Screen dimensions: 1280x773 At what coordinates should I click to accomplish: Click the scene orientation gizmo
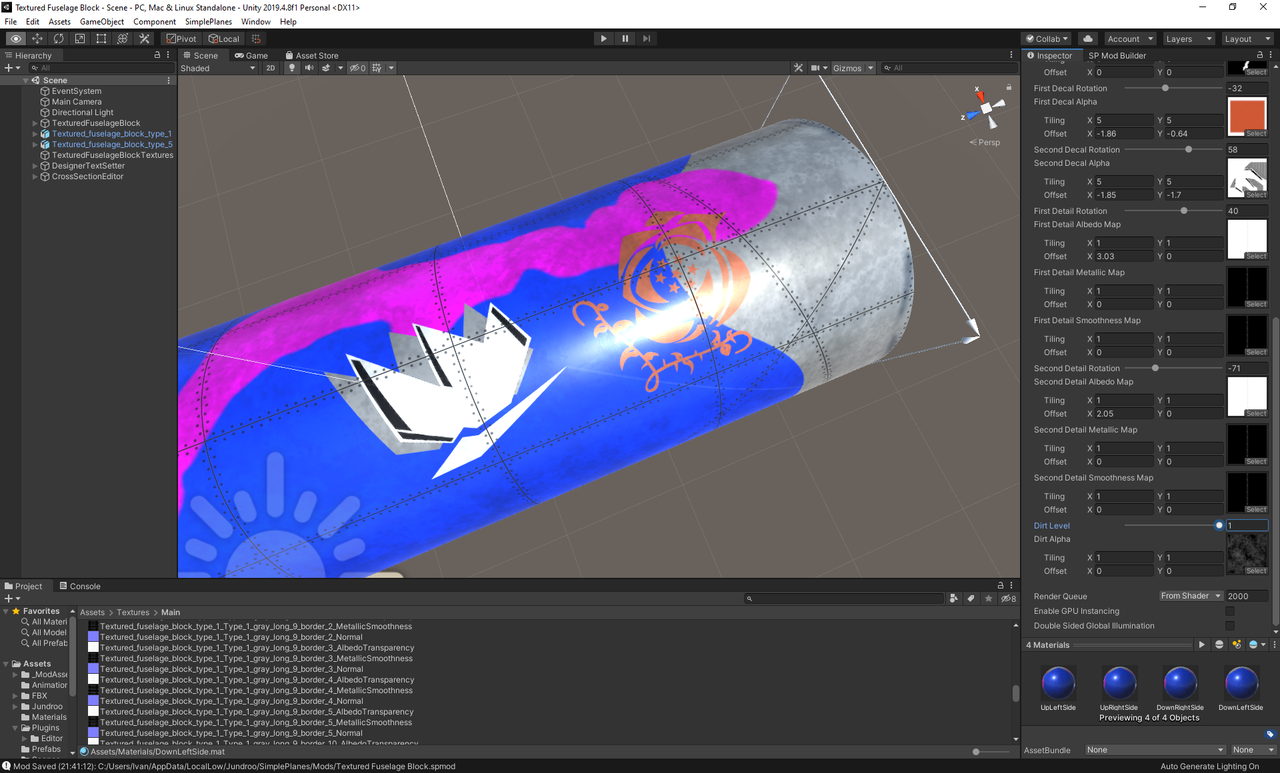coord(987,107)
